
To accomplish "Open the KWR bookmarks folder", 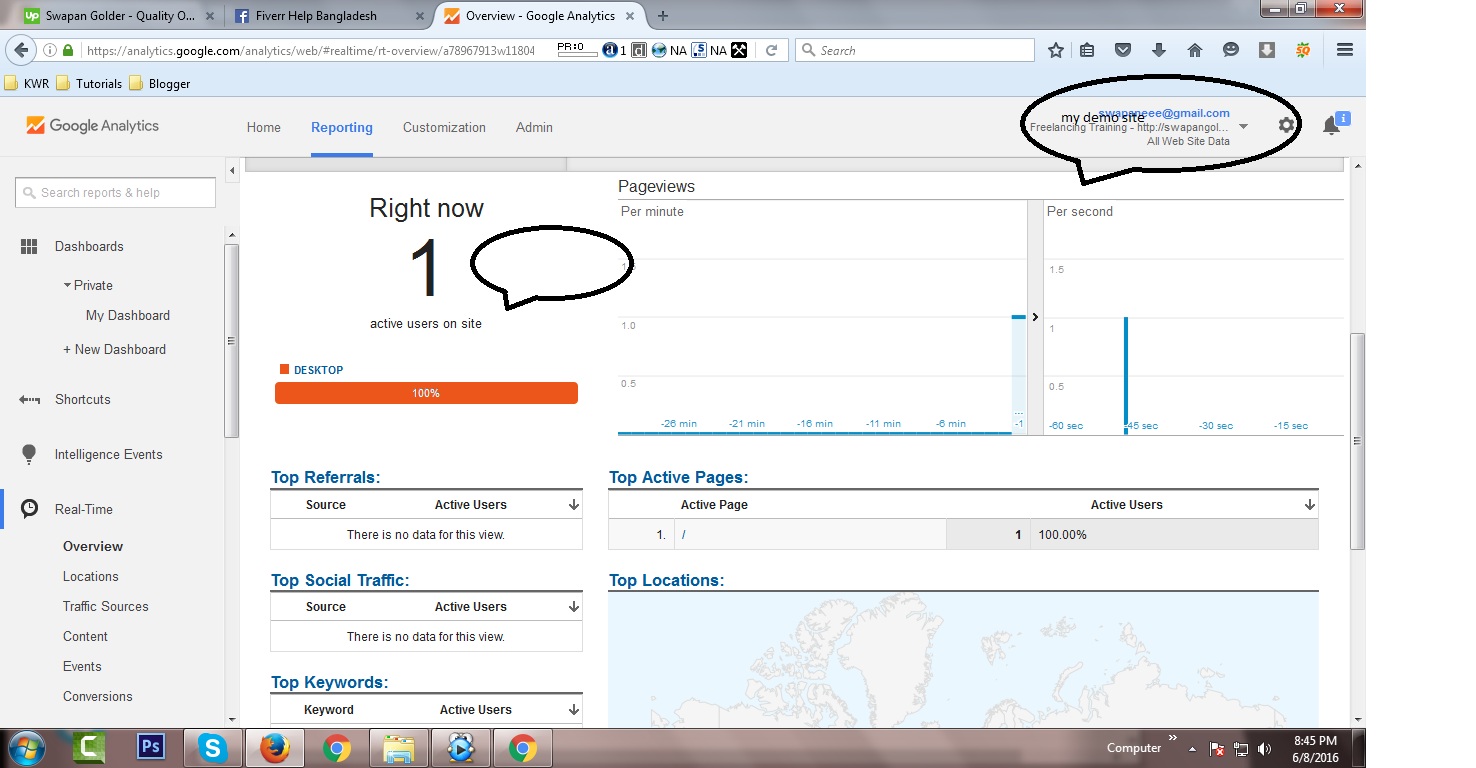I will pyautogui.click(x=27, y=84).
